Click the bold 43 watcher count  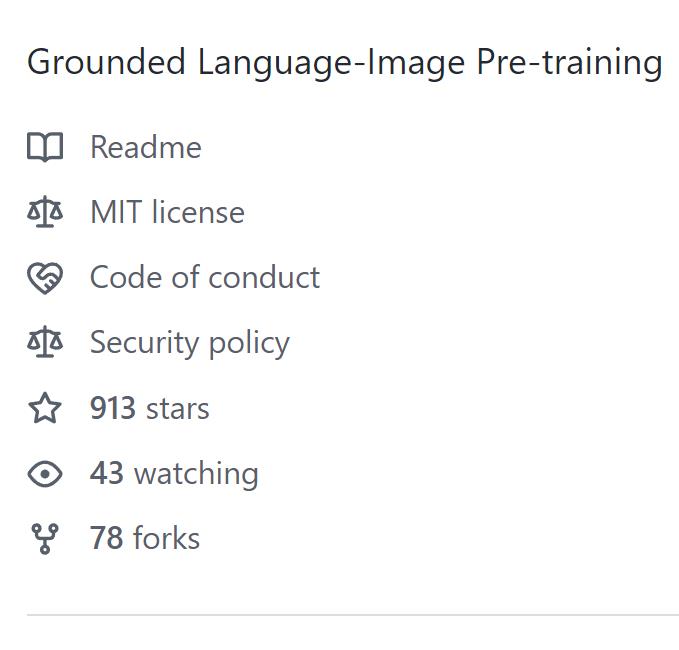[106, 473]
